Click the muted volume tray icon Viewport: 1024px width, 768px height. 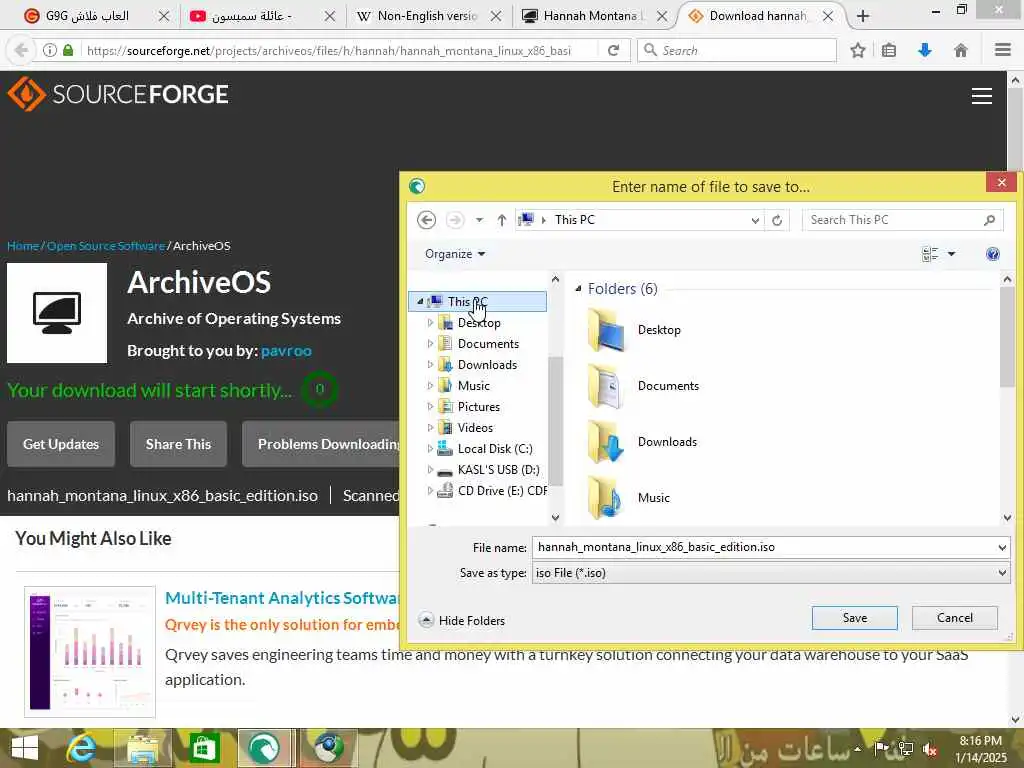[930, 748]
